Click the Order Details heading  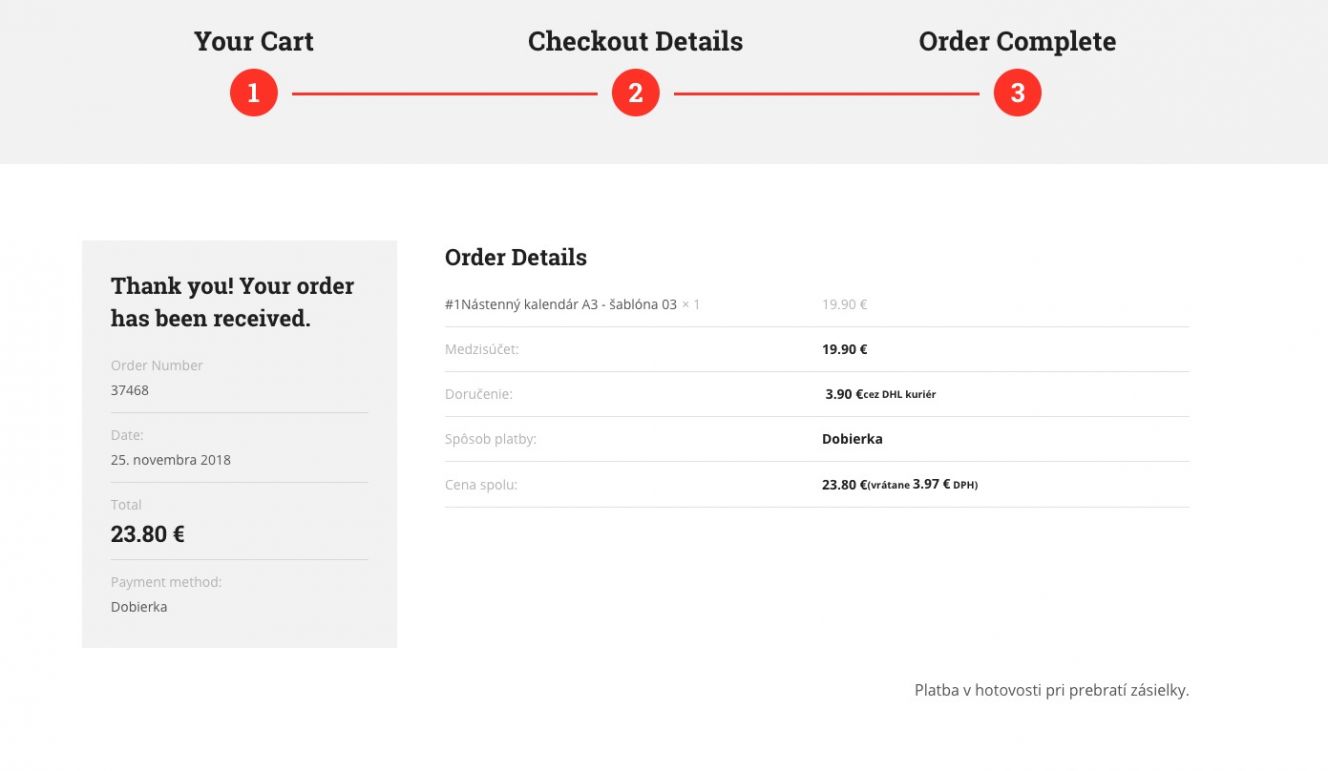[516, 257]
